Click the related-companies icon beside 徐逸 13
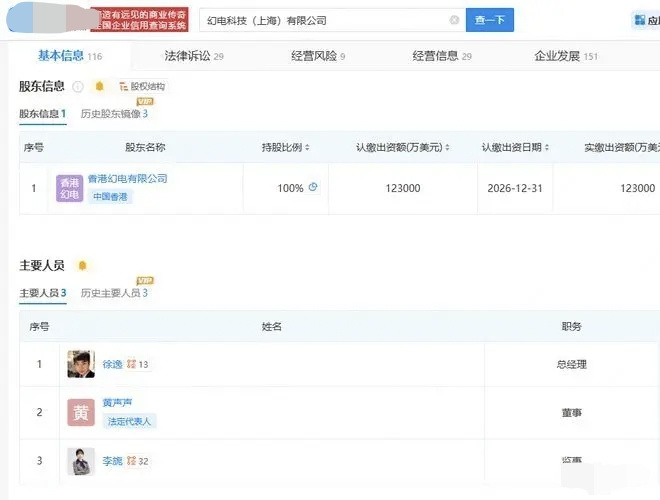 tap(131, 364)
